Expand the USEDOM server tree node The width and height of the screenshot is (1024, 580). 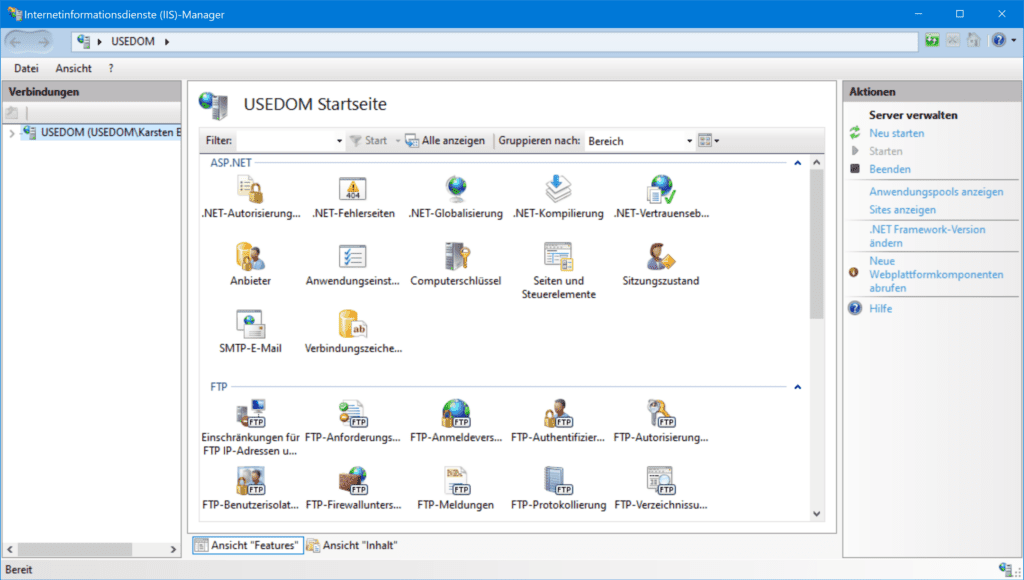click(x=12, y=133)
